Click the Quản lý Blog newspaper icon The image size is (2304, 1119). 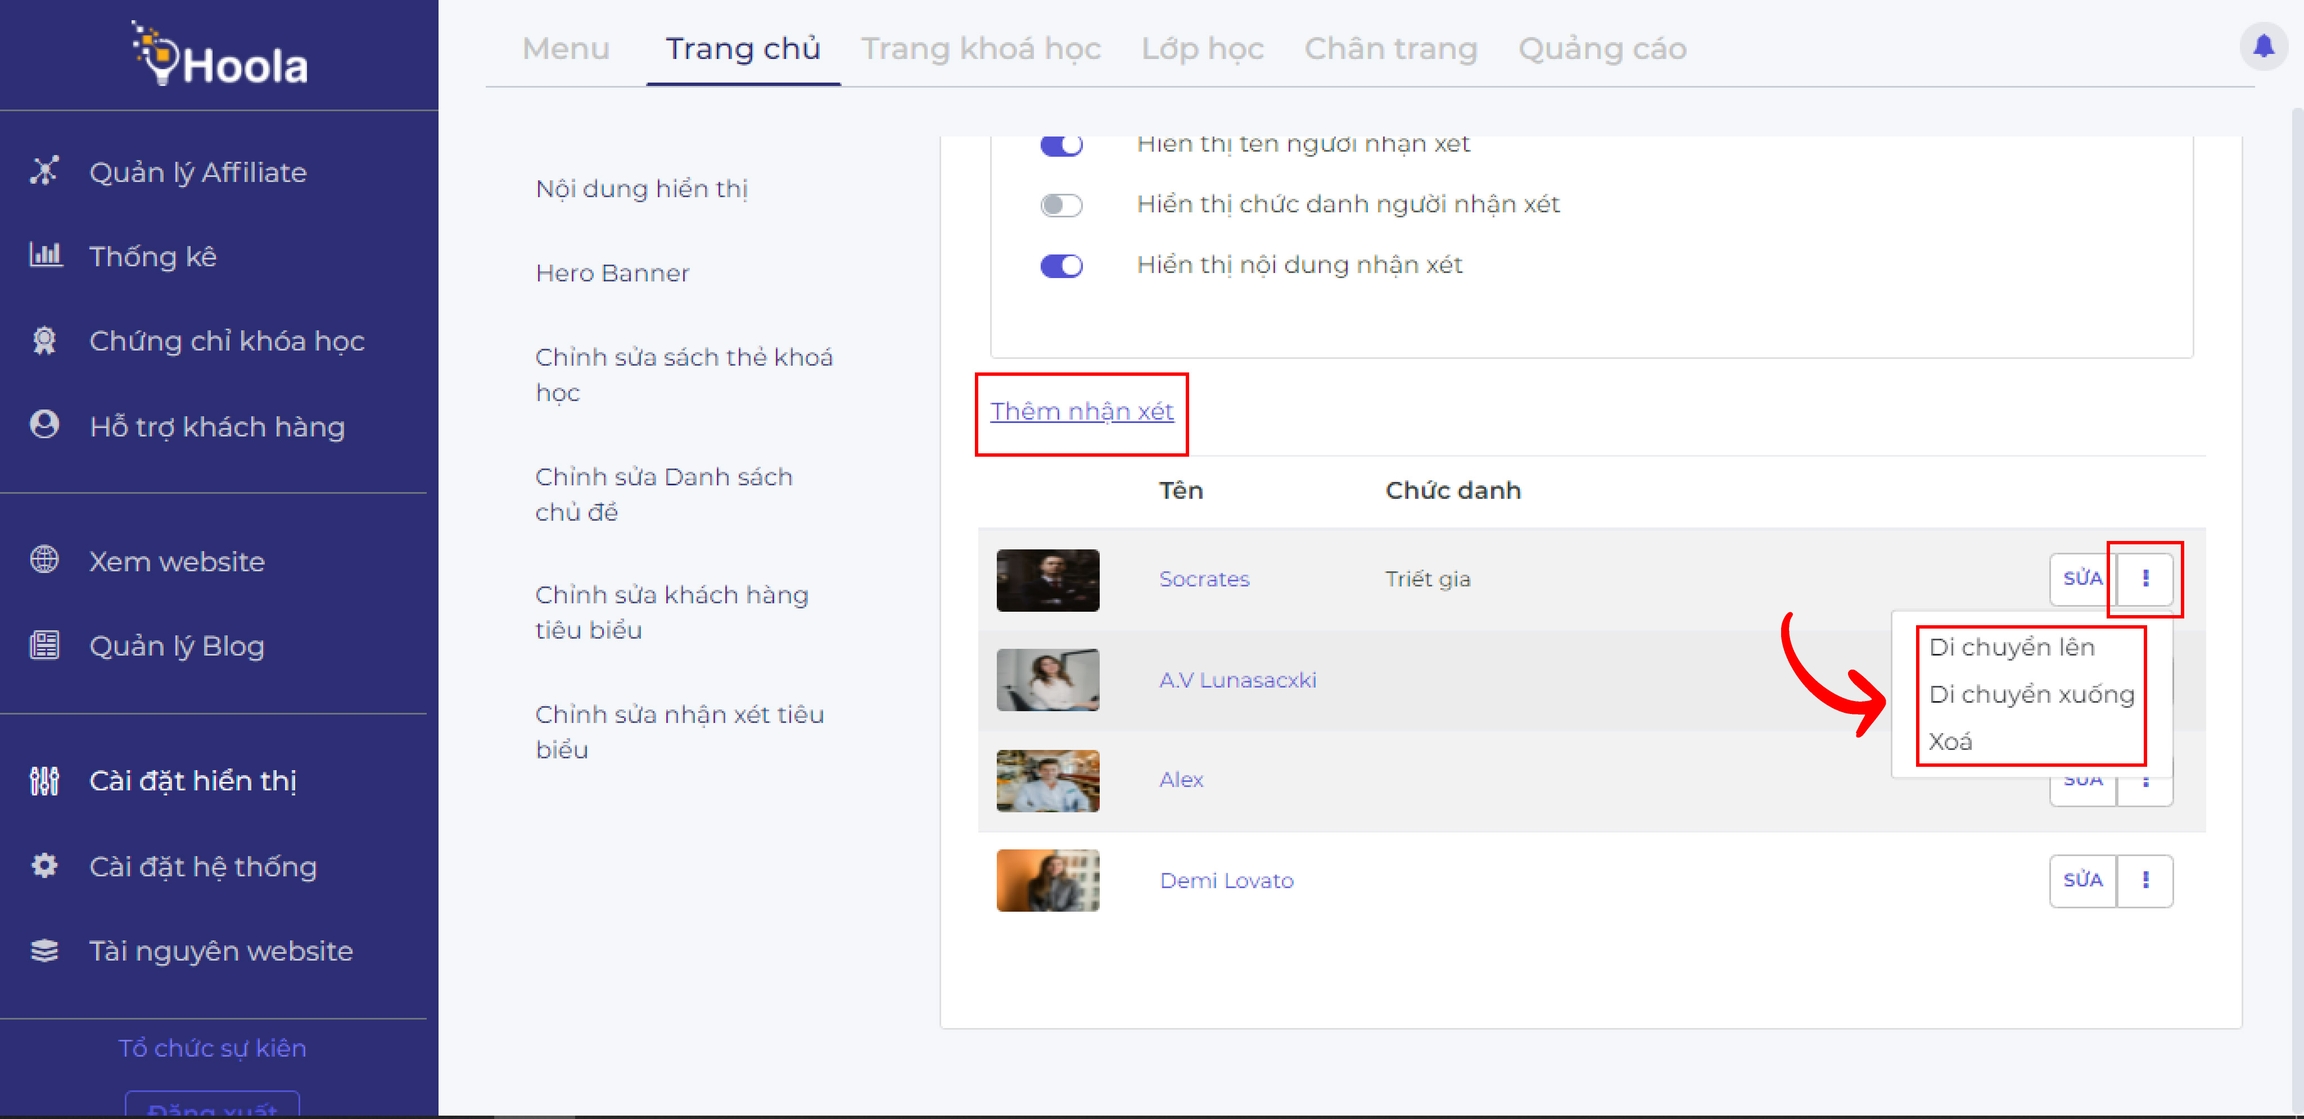click(x=44, y=645)
